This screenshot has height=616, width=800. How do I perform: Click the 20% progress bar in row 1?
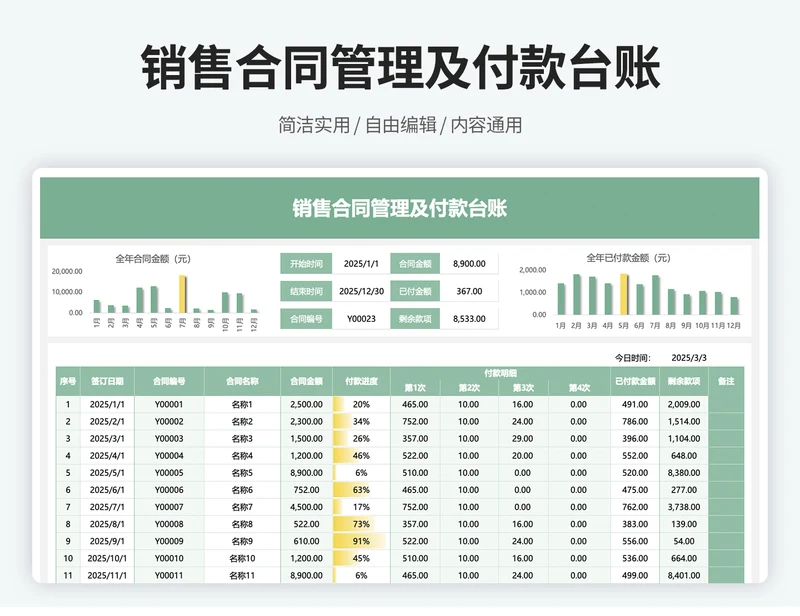click(x=361, y=405)
